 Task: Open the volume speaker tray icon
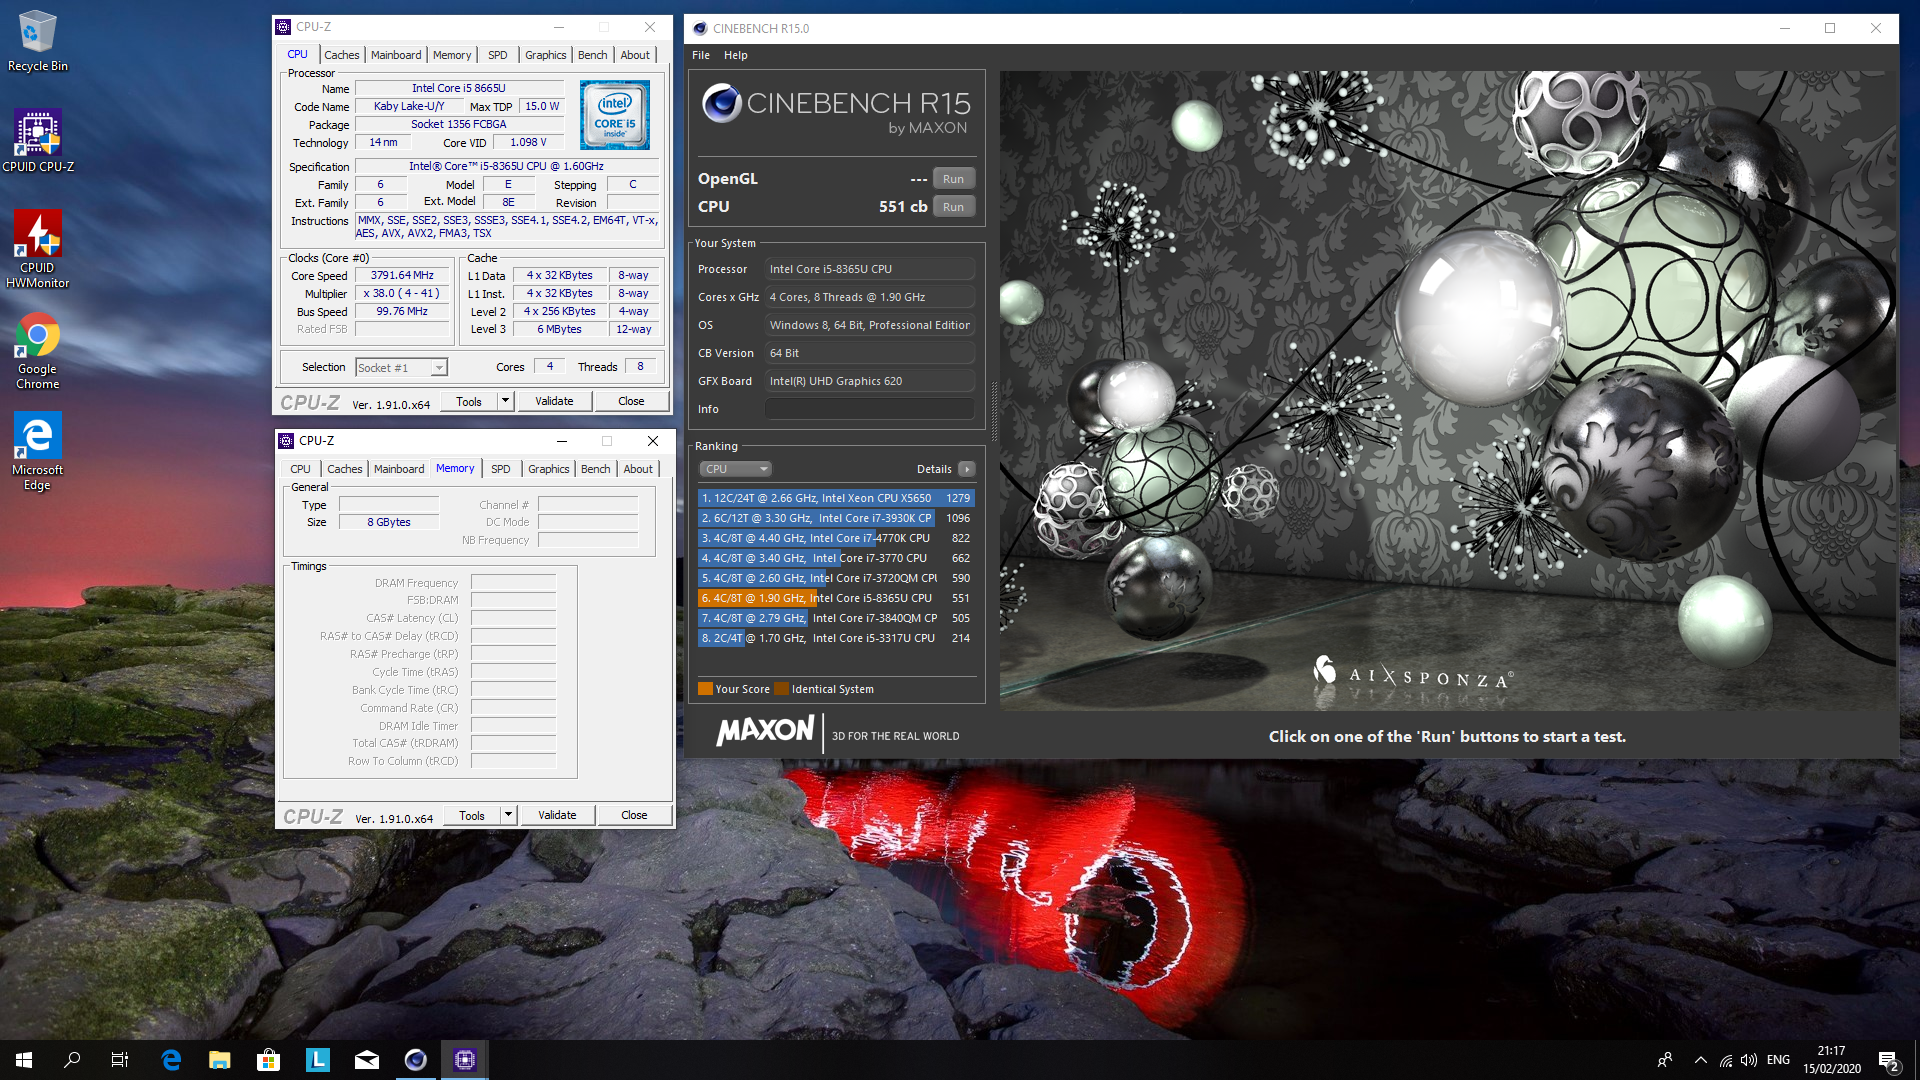point(1749,1060)
